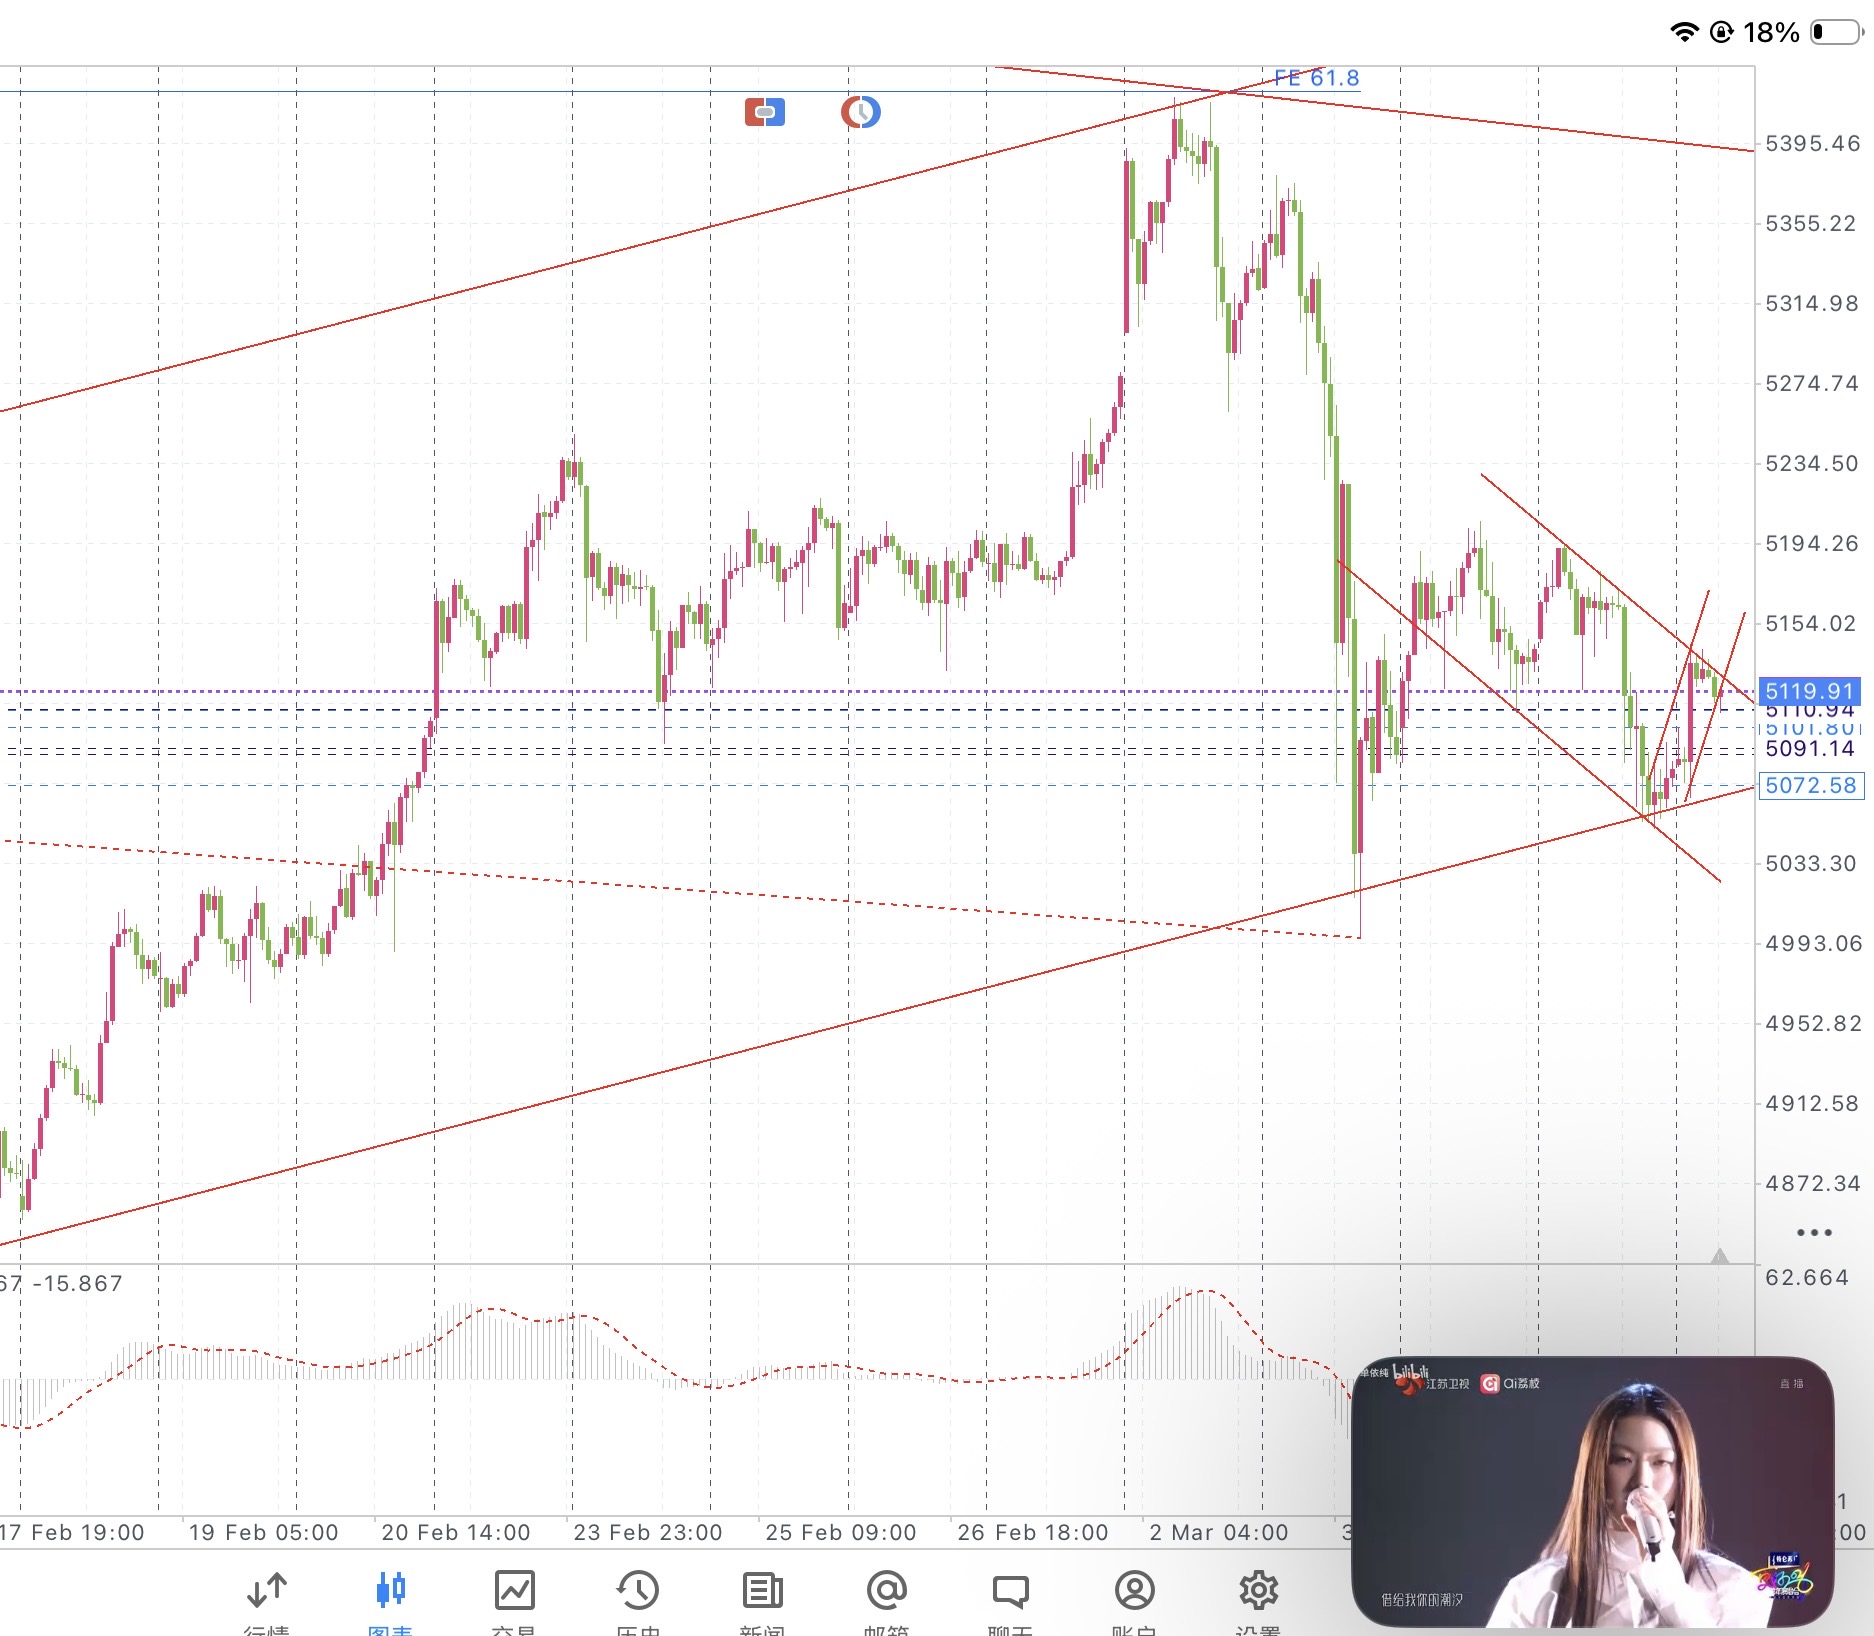1874x1636 pixels.
Task: Open the History (历史) clock icon
Action: 638,1592
